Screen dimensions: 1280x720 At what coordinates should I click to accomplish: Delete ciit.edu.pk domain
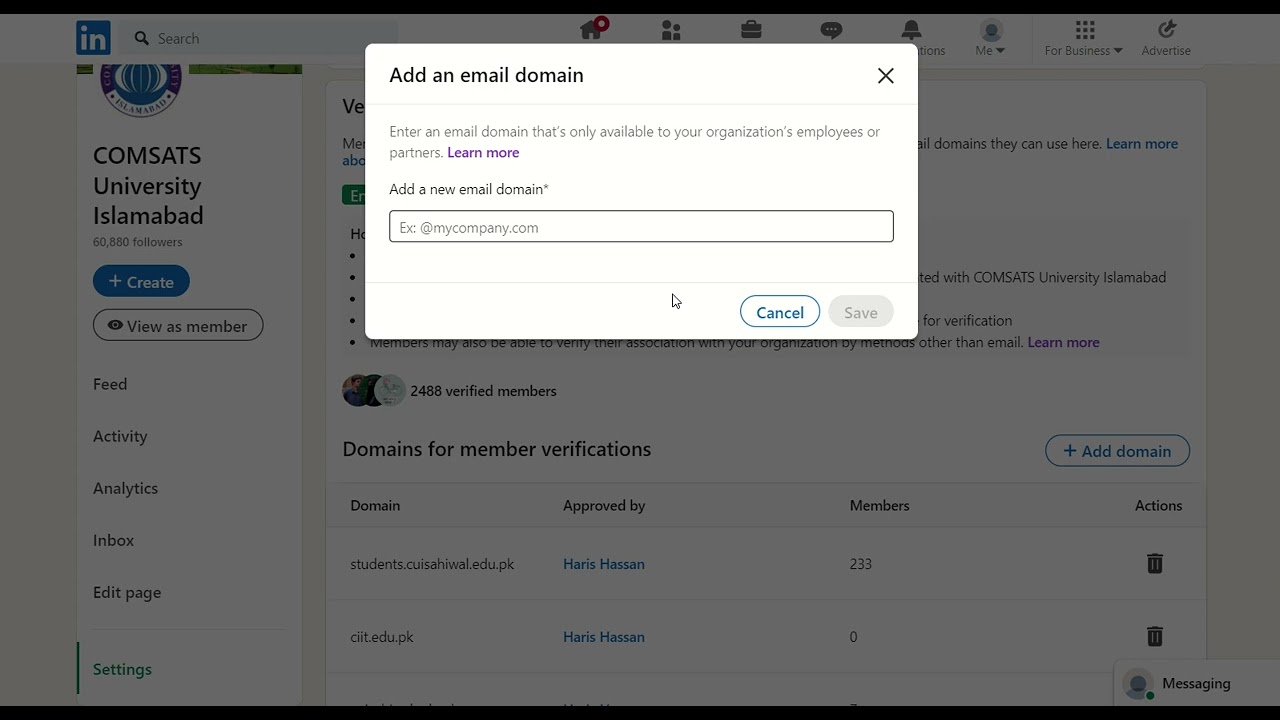coord(1154,637)
